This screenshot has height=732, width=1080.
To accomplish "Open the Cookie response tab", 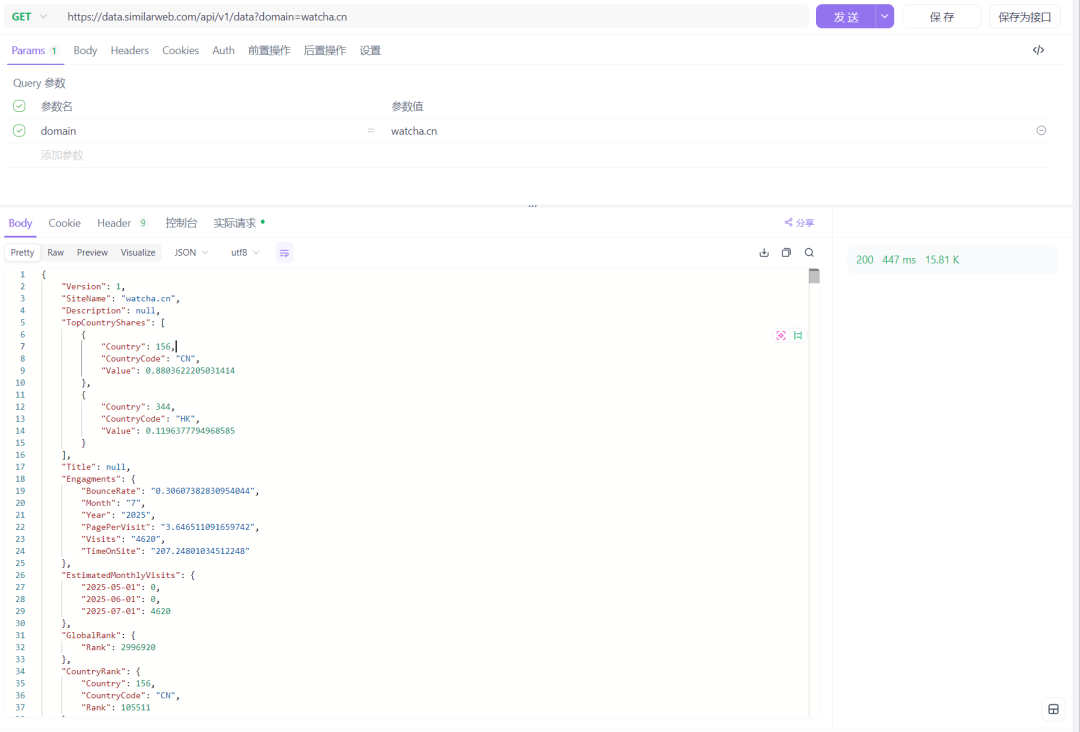I will 65,223.
